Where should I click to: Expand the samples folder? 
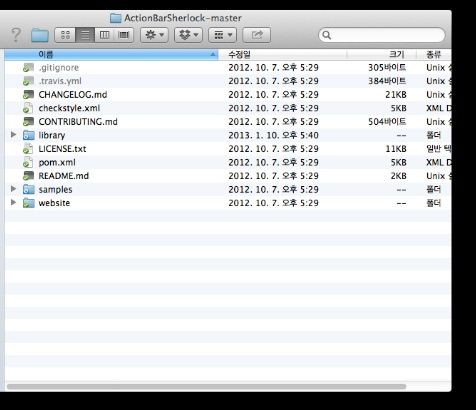pos(13,189)
